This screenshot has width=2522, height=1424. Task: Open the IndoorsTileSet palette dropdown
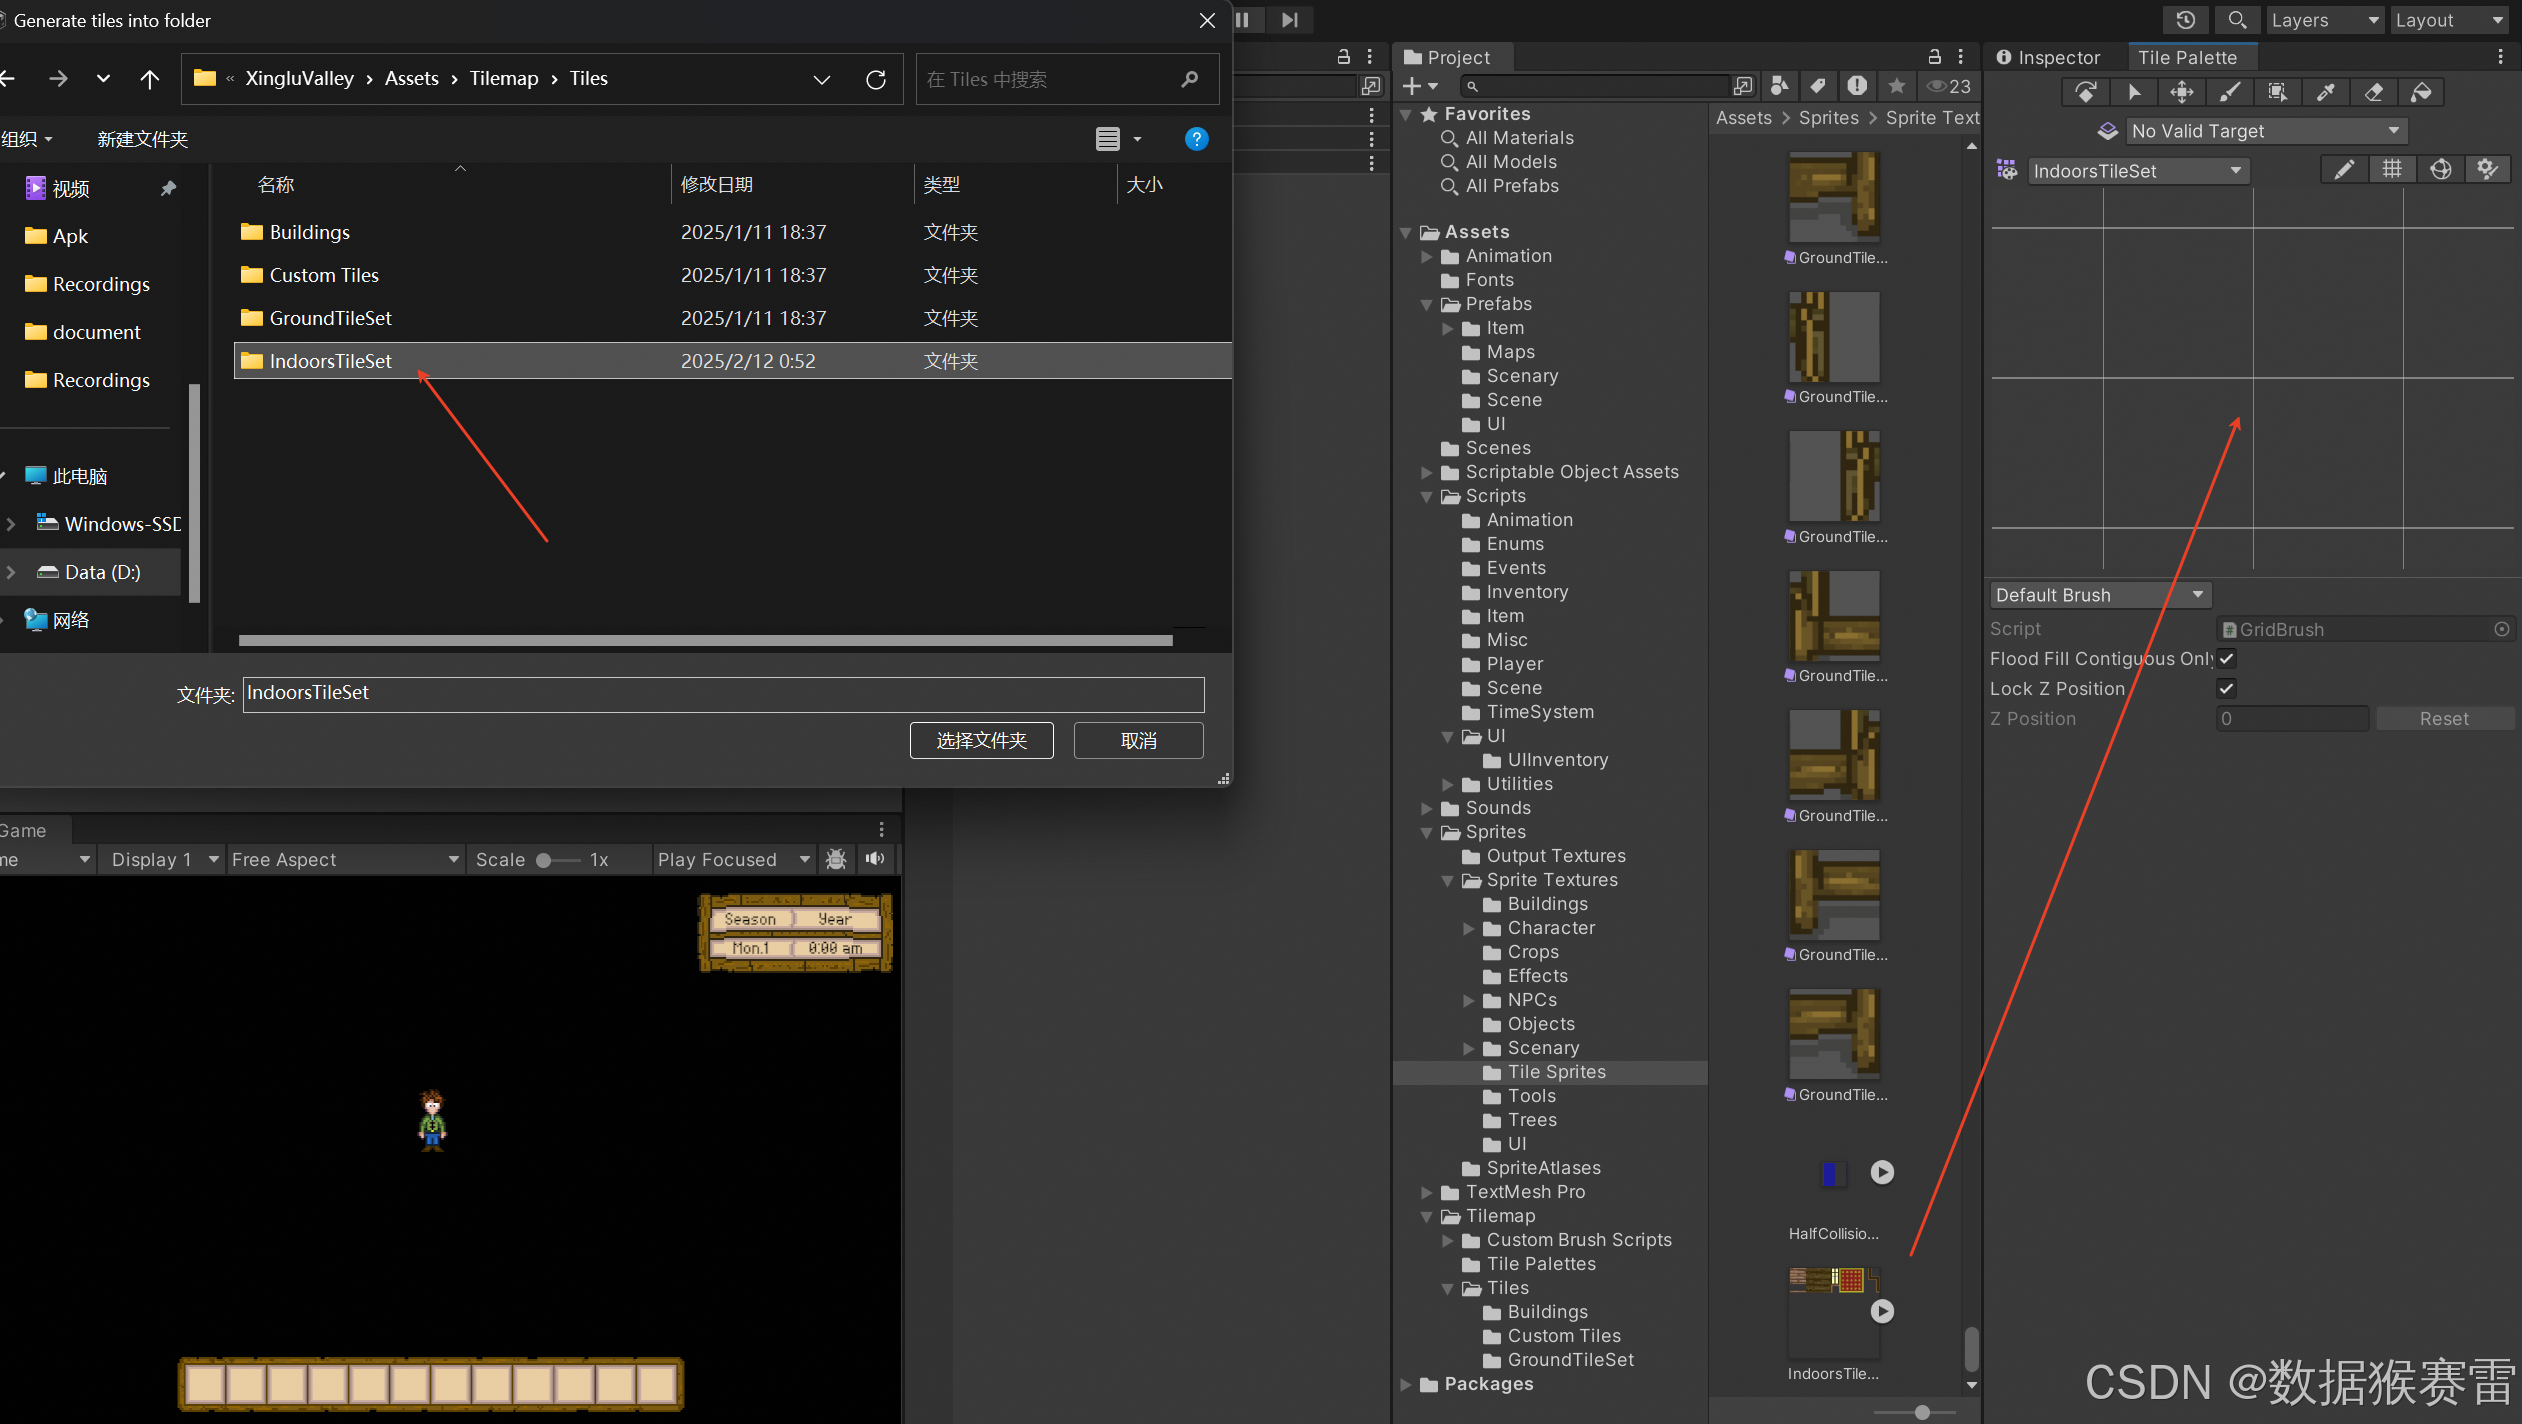point(2138,171)
